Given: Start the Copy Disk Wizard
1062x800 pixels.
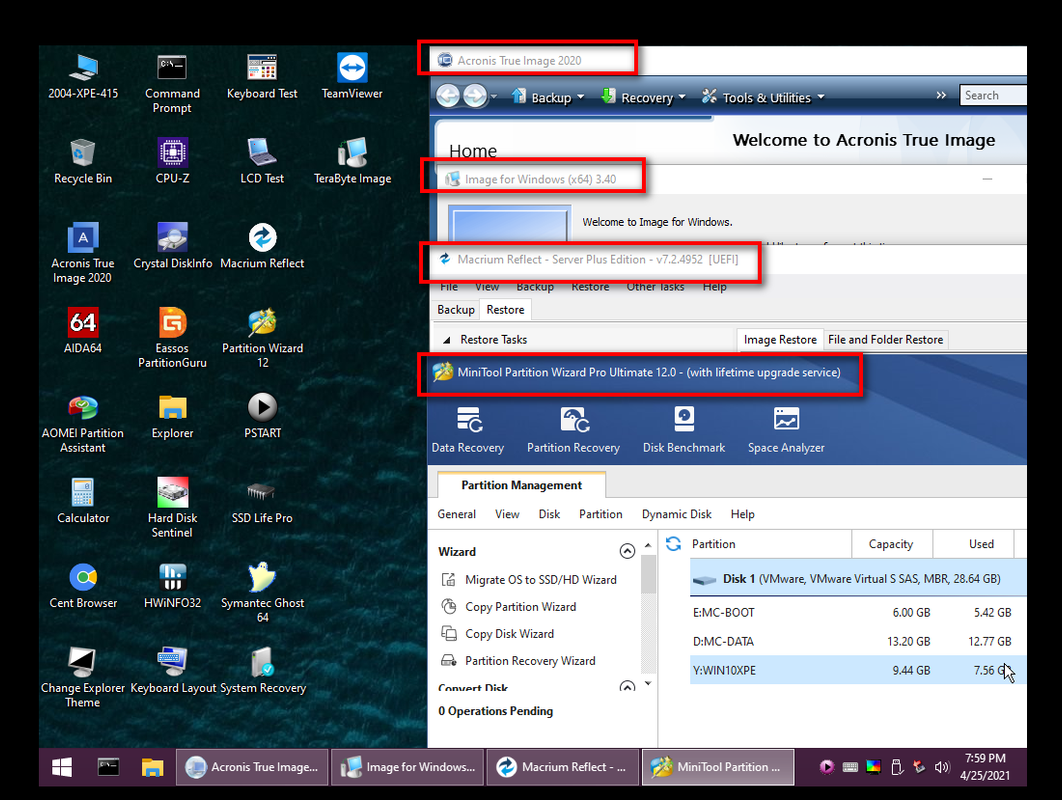Looking at the screenshot, I should [498, 634].
